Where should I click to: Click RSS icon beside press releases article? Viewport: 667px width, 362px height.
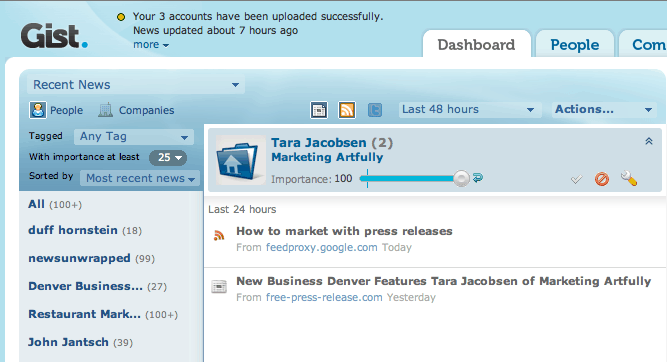219,235
